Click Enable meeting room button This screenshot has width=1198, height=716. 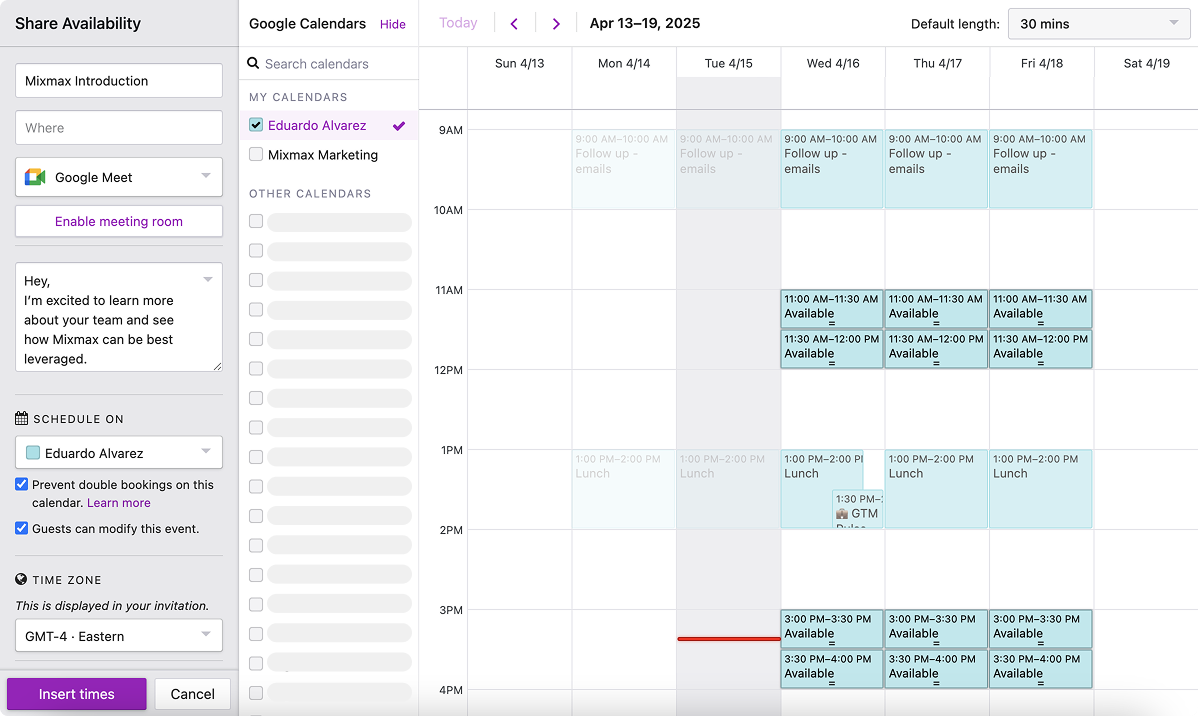(119, 222)
